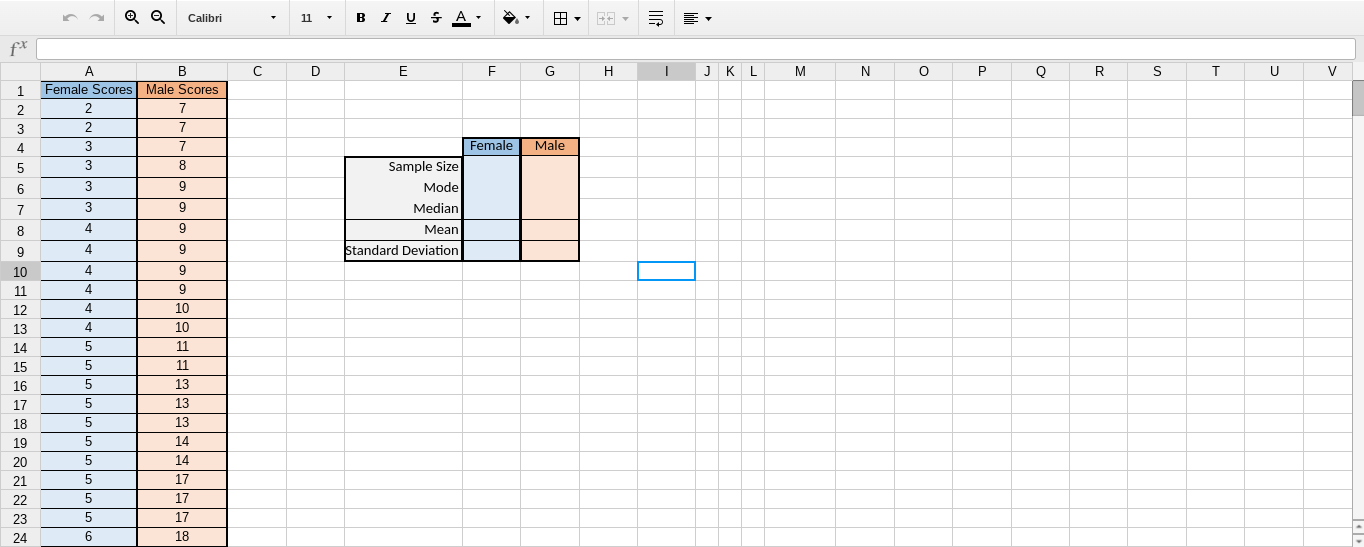This screenshot has width=1364, height=547.
Task: Expand the merge cells dropdown arrow
Action: pos(626,18)
